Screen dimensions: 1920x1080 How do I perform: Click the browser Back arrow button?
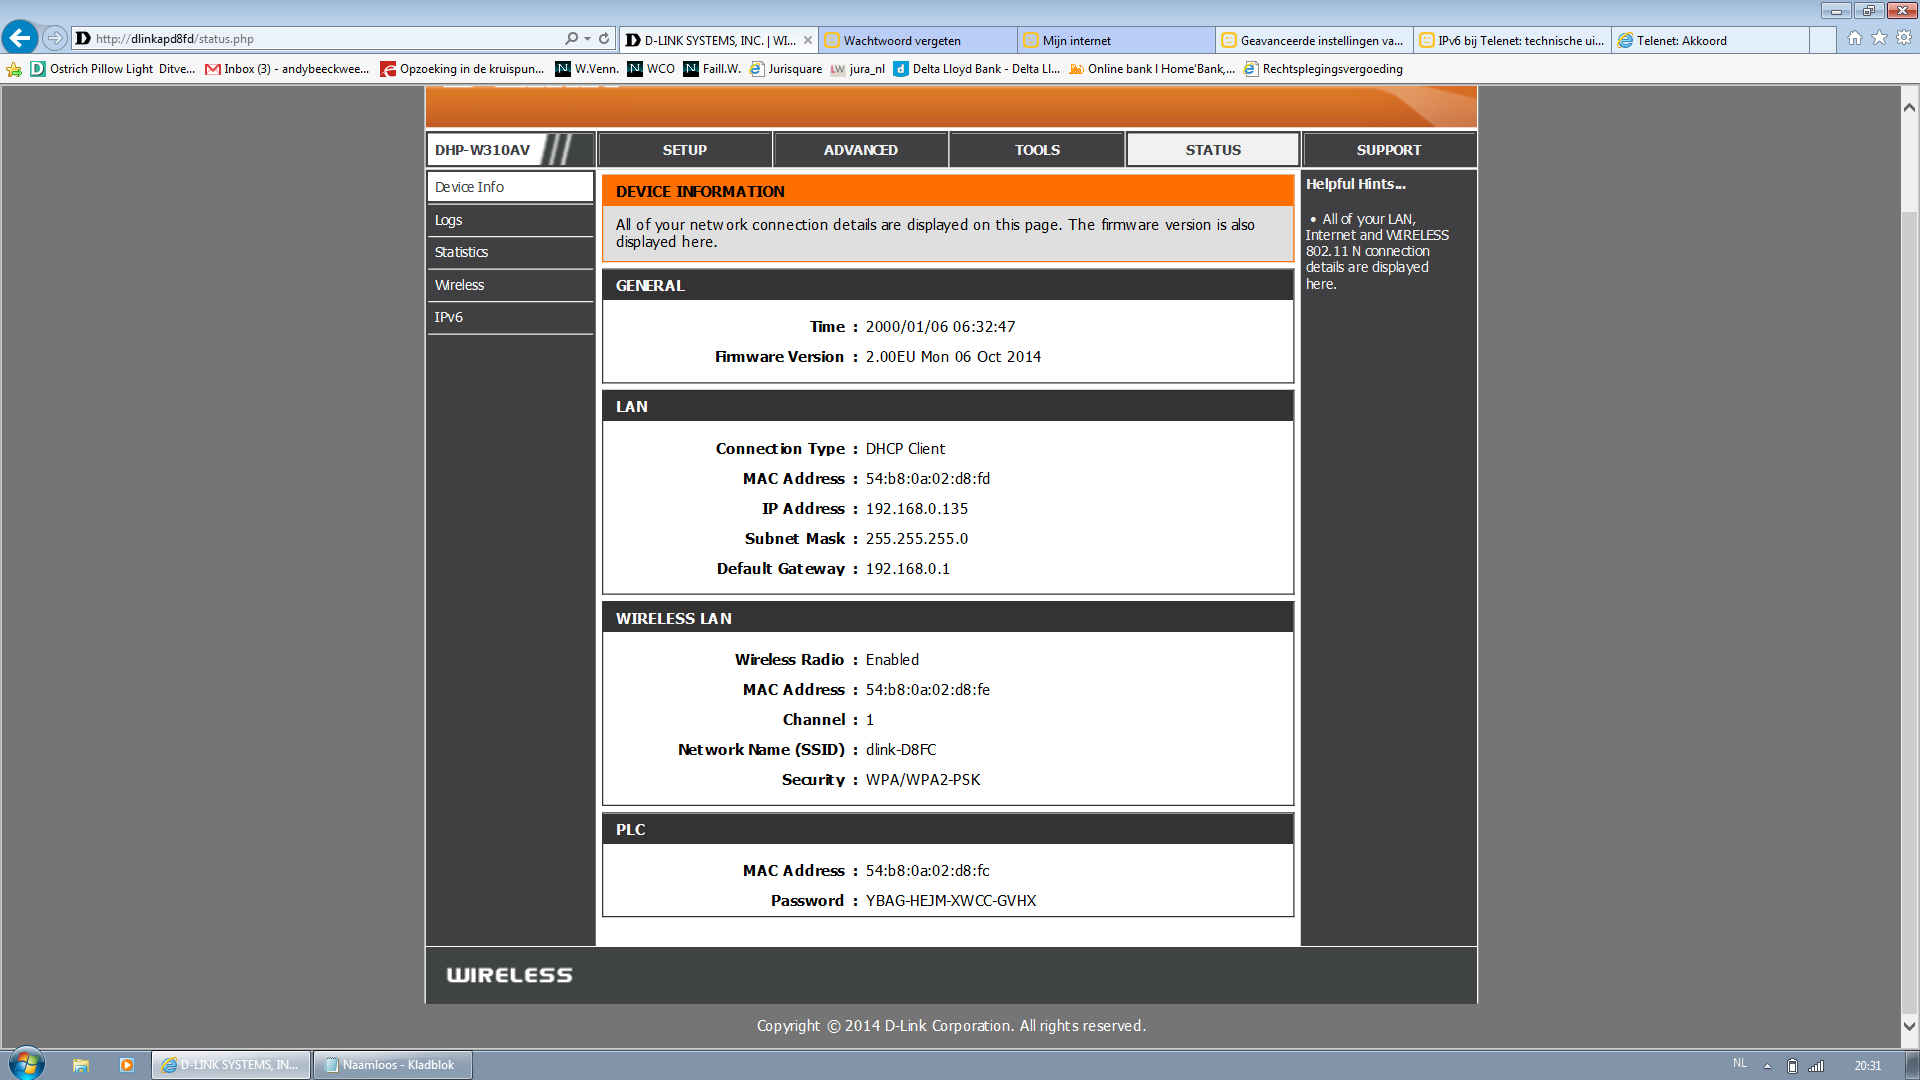tap(19, 38)
